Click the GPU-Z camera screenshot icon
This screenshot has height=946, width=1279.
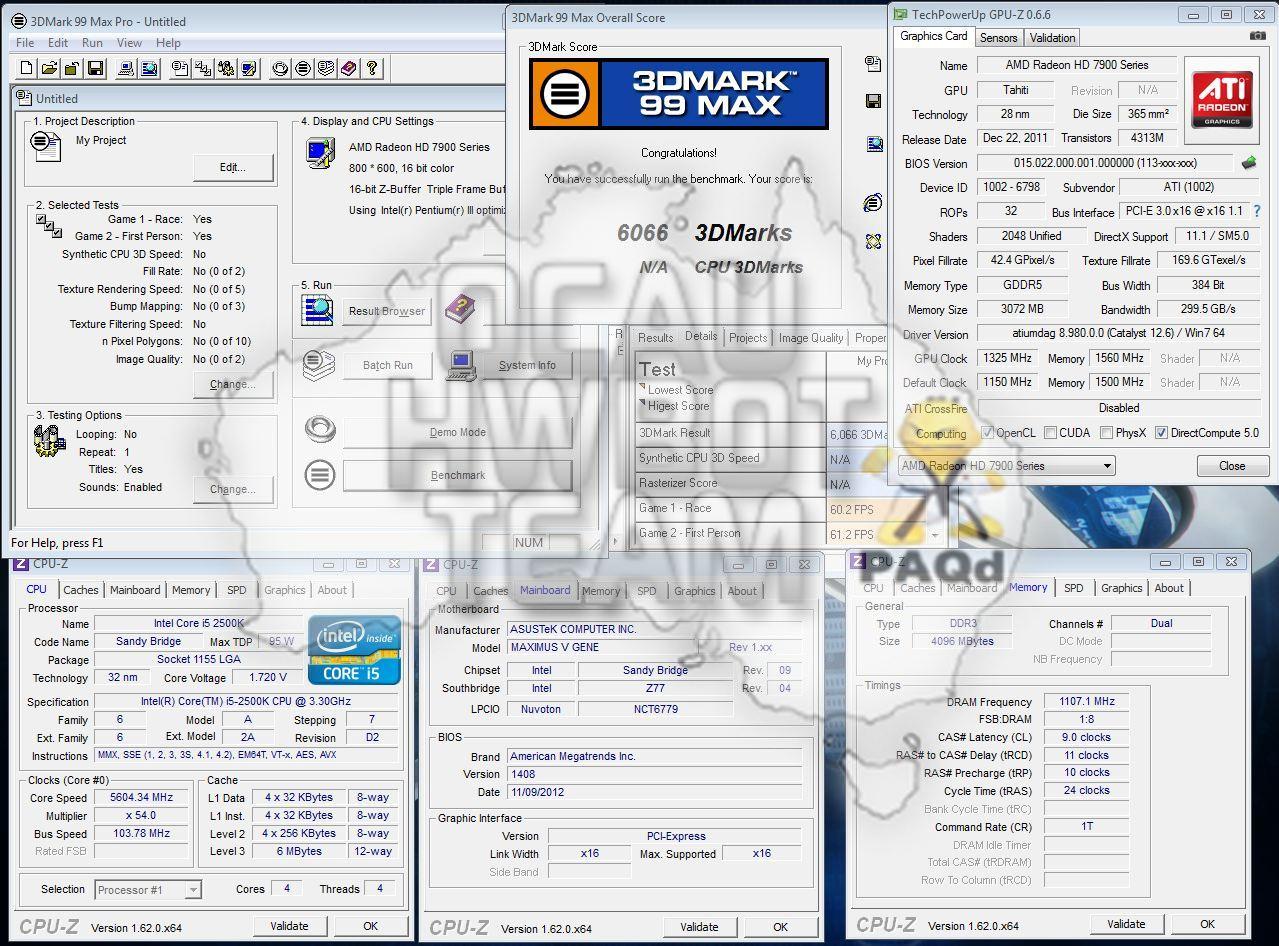click(x=1257, y=36)
